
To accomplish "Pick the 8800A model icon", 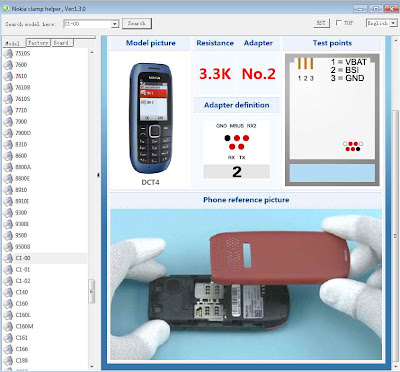I will pos(8,167).
